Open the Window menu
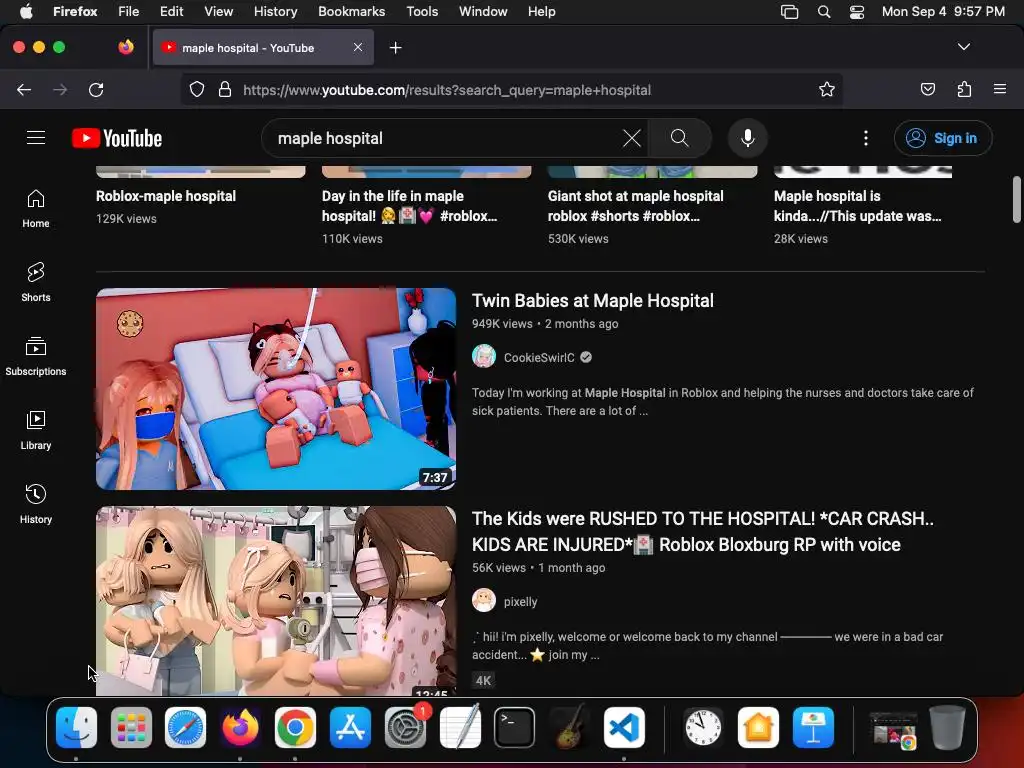This screenshot has height=768, width=1024. pyautogui.click(x=483, y=11)
